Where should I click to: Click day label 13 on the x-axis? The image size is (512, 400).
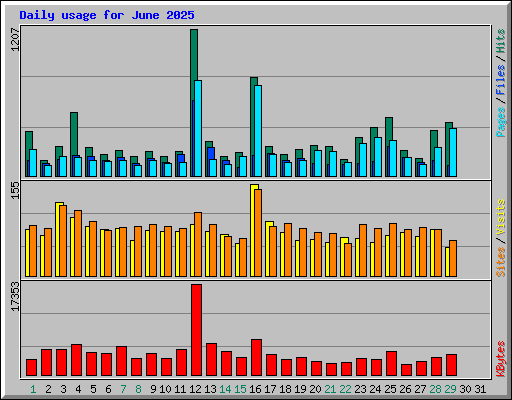210,389
